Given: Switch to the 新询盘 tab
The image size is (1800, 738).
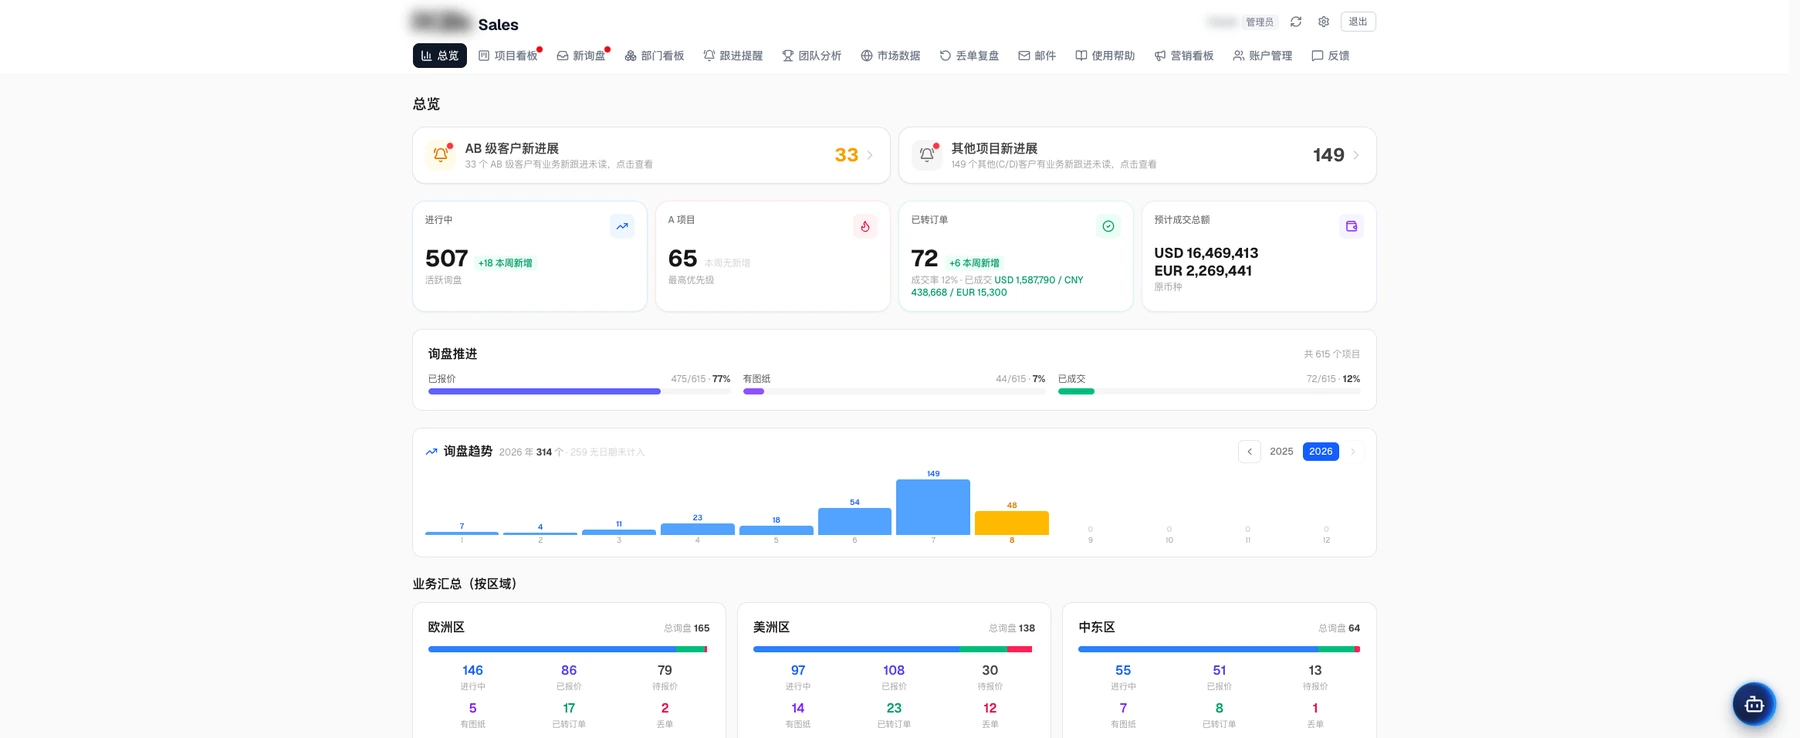Looking at the screenshot, I should coord(582,56).
